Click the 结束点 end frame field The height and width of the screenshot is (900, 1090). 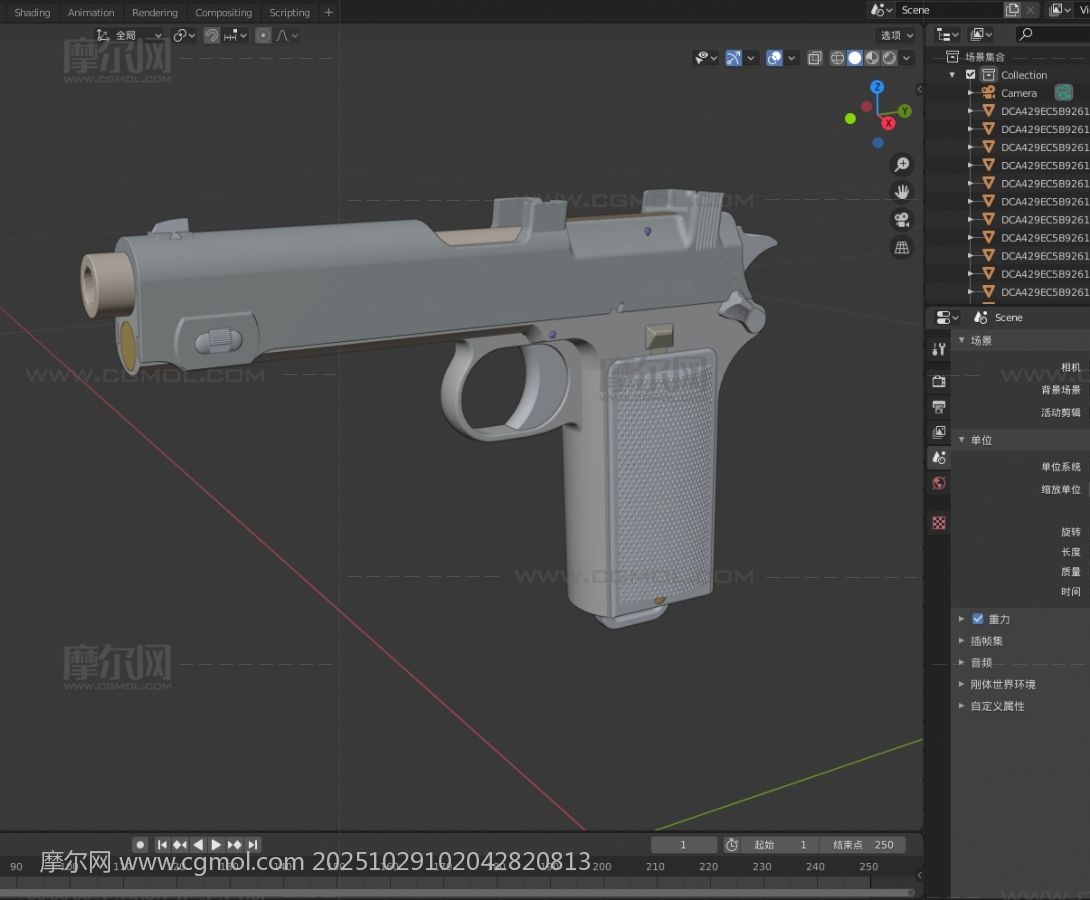pos(863,845)
